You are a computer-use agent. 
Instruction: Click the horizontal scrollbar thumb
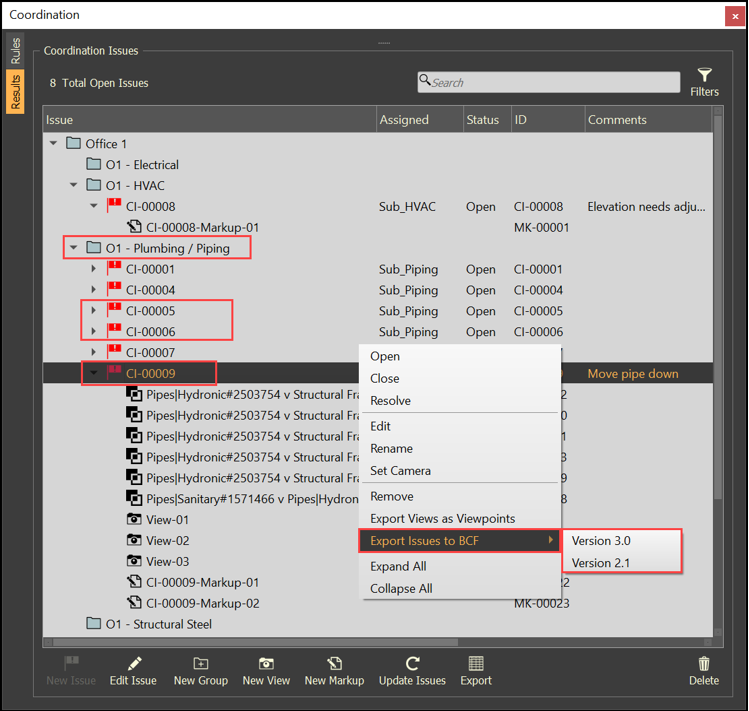[256, 642]
